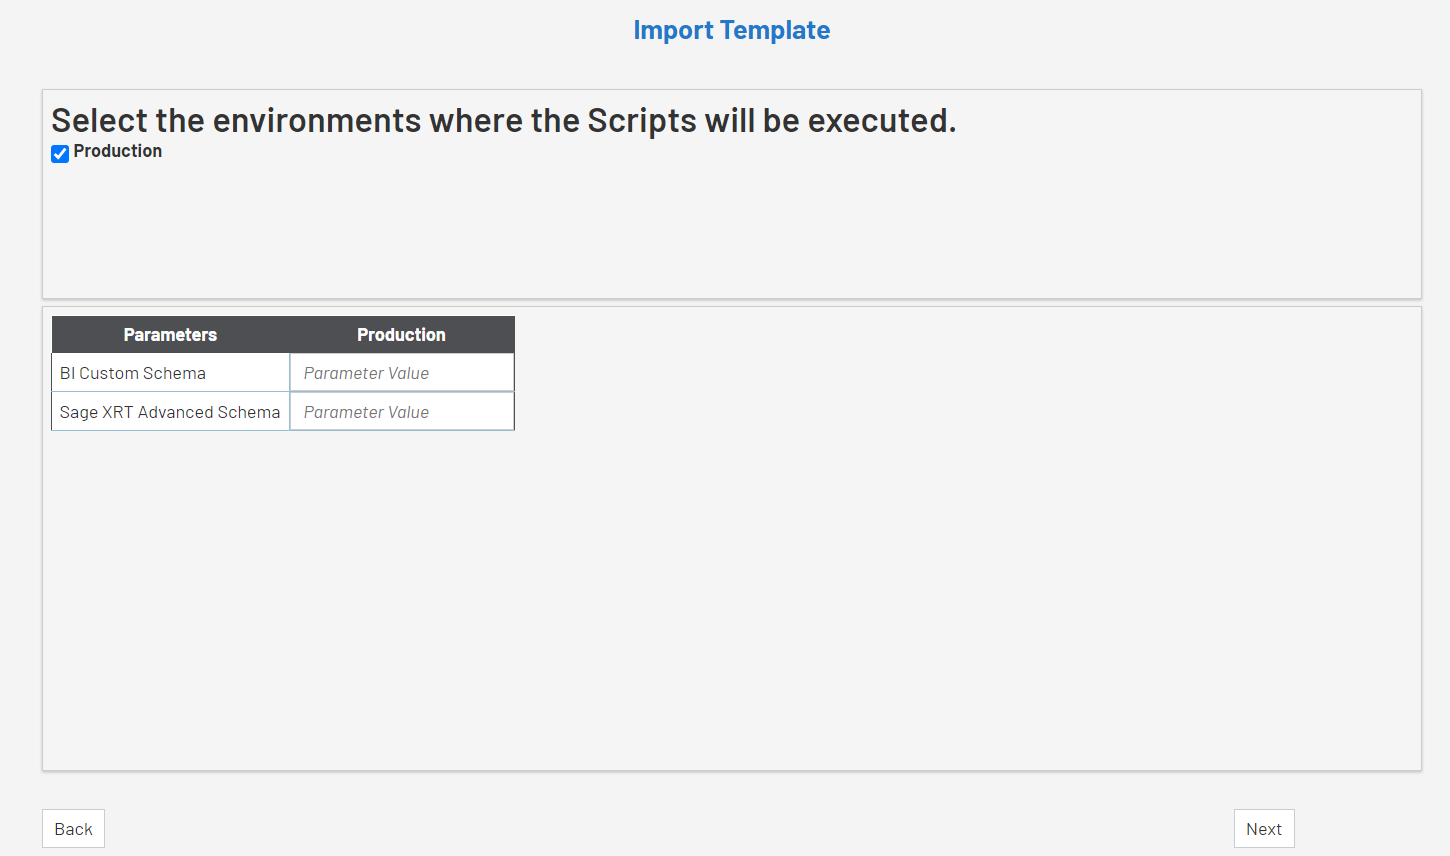Click the word 'Import' in the page title
The width and height of the screenshot is (1450, 856).
pos(673,30)
